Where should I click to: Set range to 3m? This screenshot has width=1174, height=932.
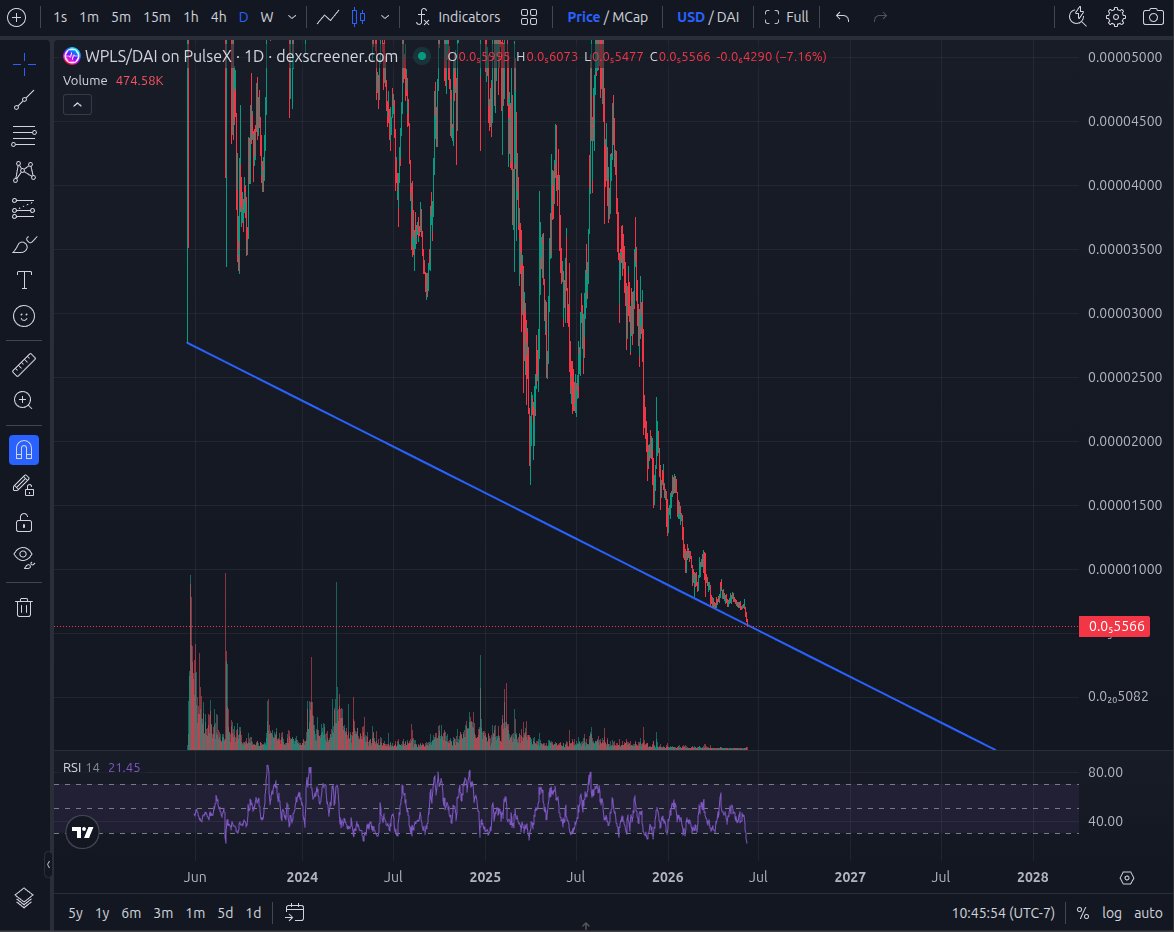[x=163, y=913]
